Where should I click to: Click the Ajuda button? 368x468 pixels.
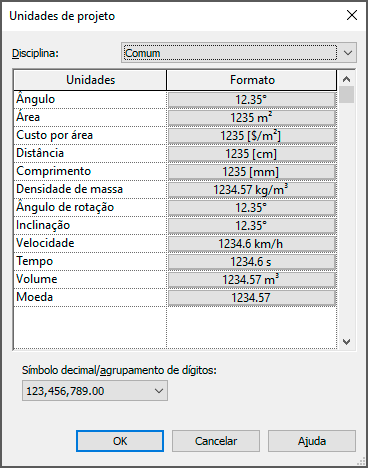pos(312,441)
